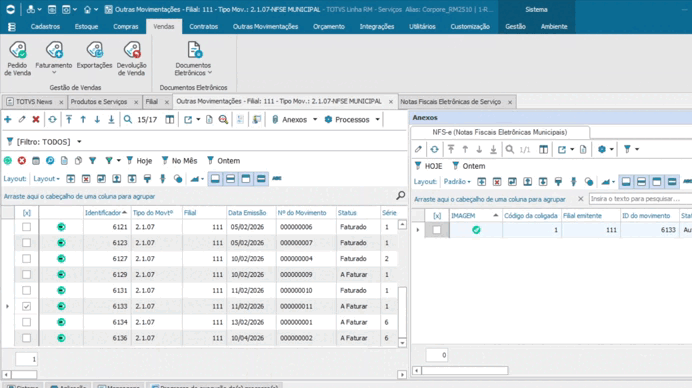Apply the Ontem filter in left panel

click(x=223, y=161)
